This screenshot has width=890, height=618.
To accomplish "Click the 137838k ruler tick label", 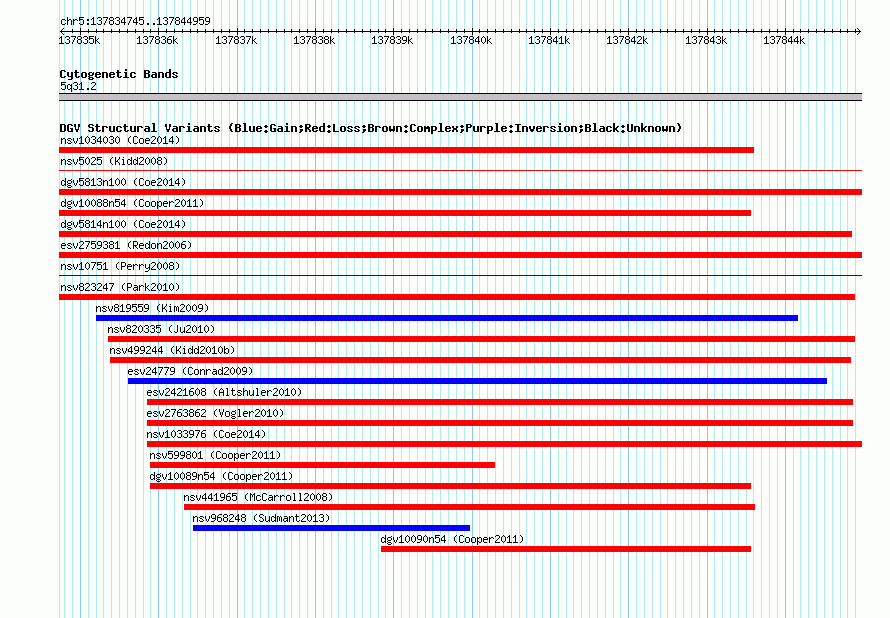I will pyautogui.click(x=314, y=40).
